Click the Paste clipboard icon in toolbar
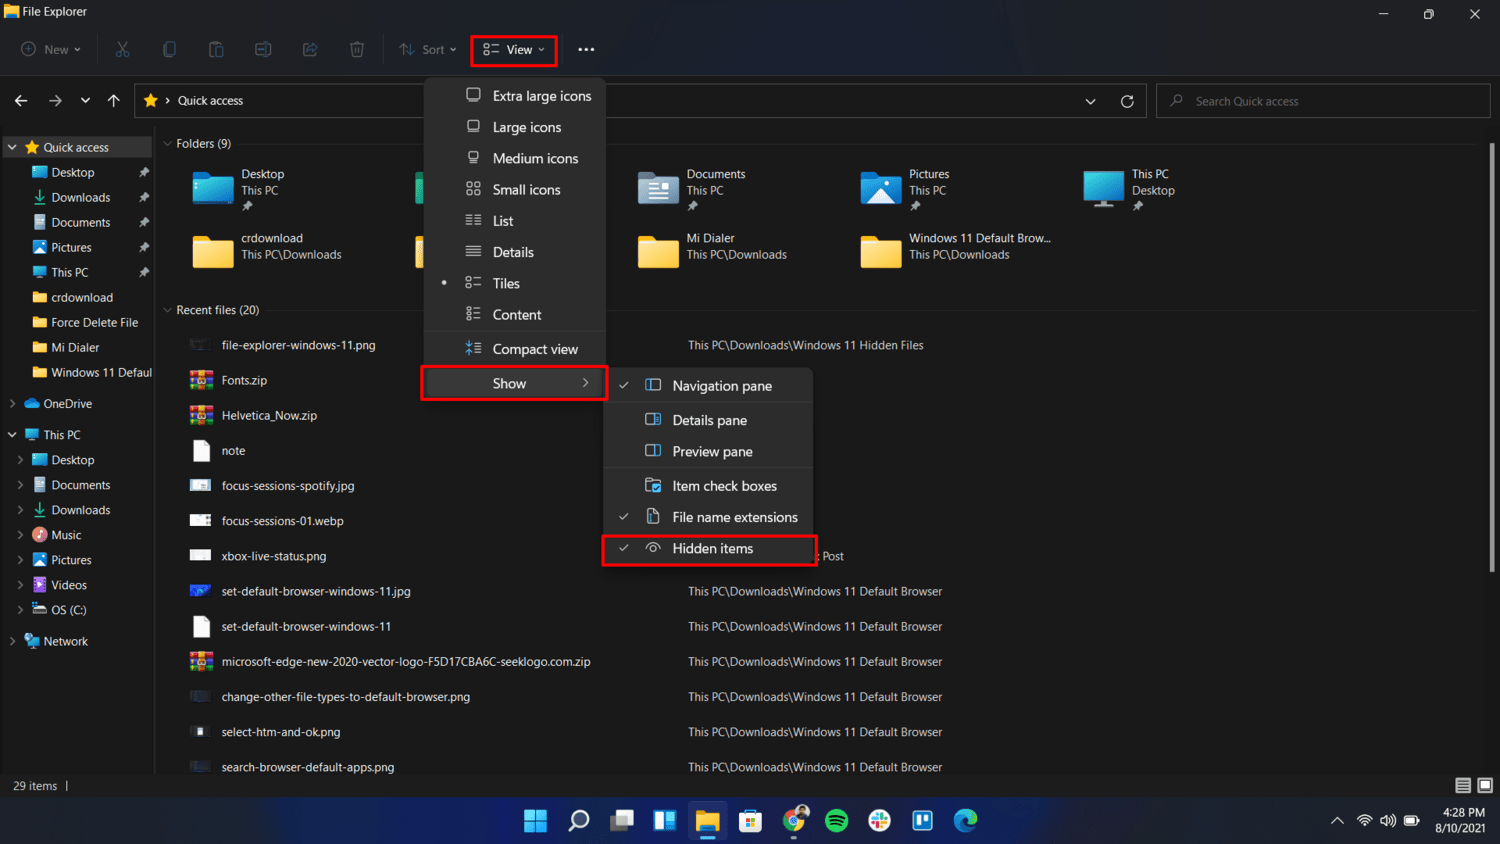This screenshot has height=844, width=1500. [x=216, y=49]
